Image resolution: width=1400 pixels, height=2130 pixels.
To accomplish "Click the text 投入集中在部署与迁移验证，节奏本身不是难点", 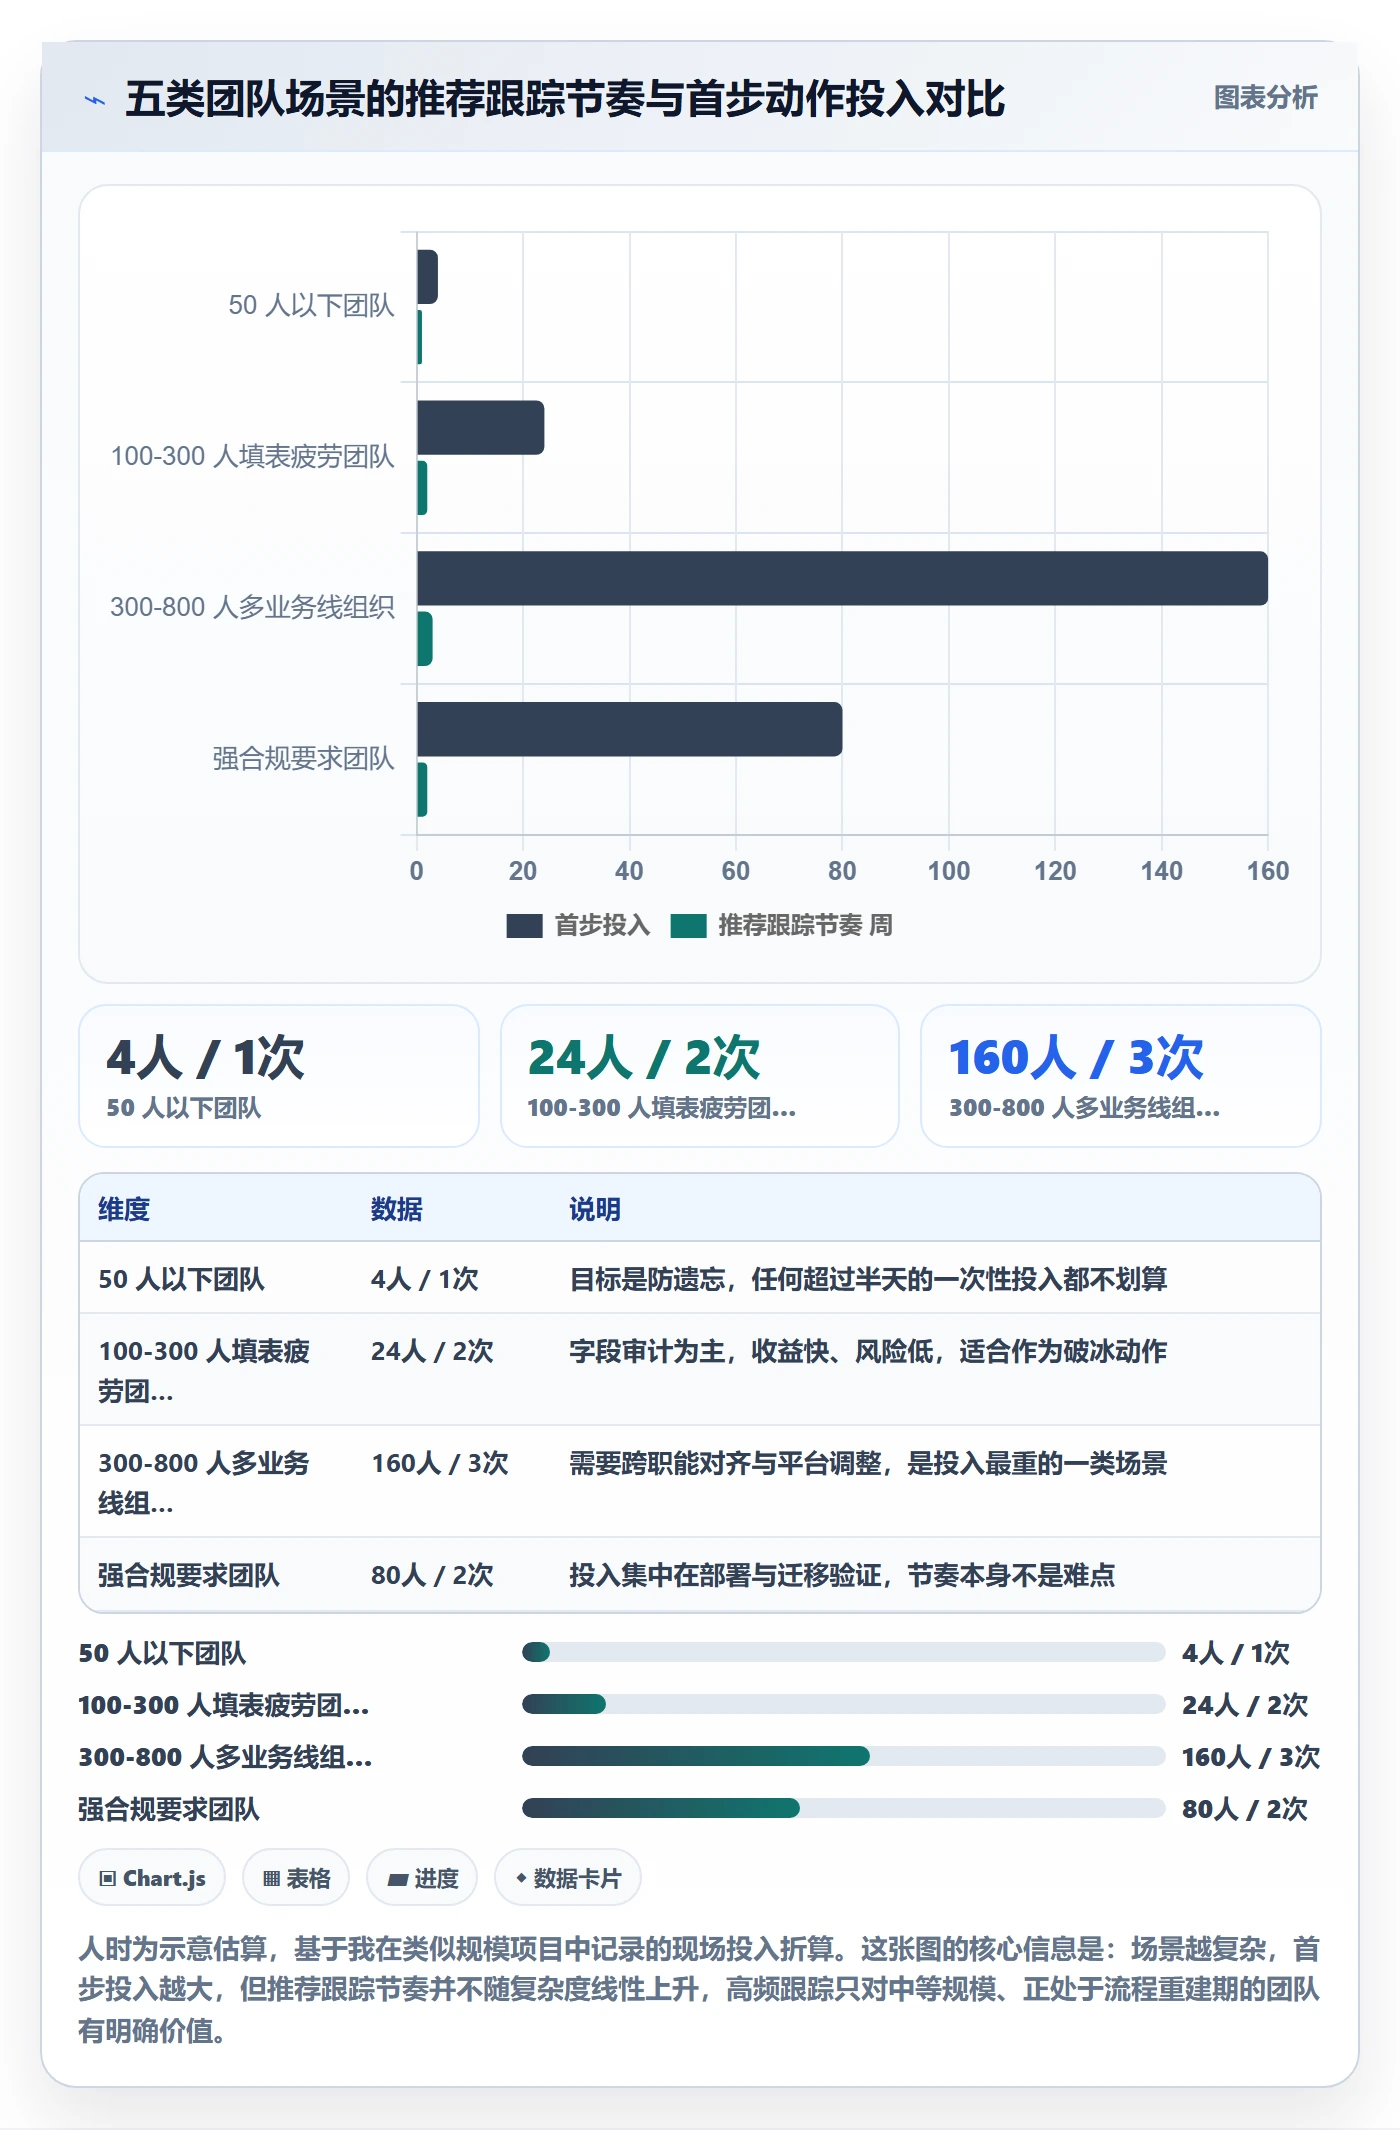I will (x=842, y=1575).
